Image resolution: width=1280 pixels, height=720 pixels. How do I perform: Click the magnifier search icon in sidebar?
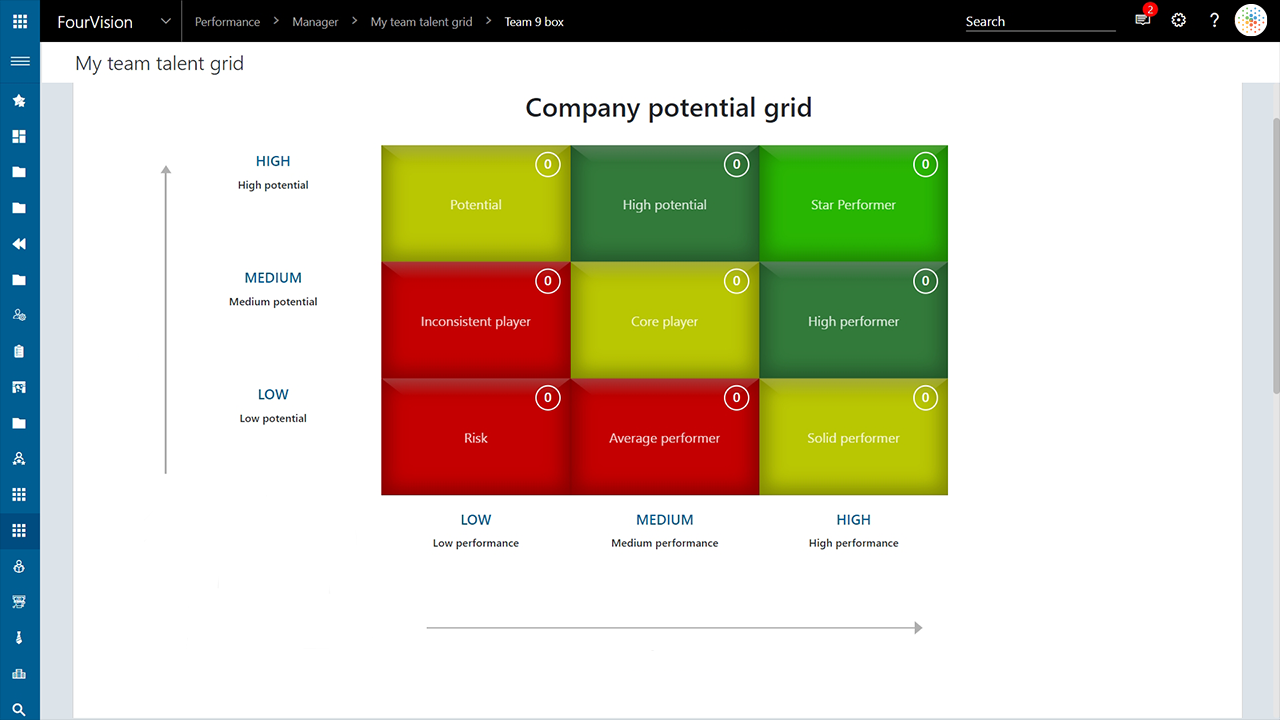[19, 709]
